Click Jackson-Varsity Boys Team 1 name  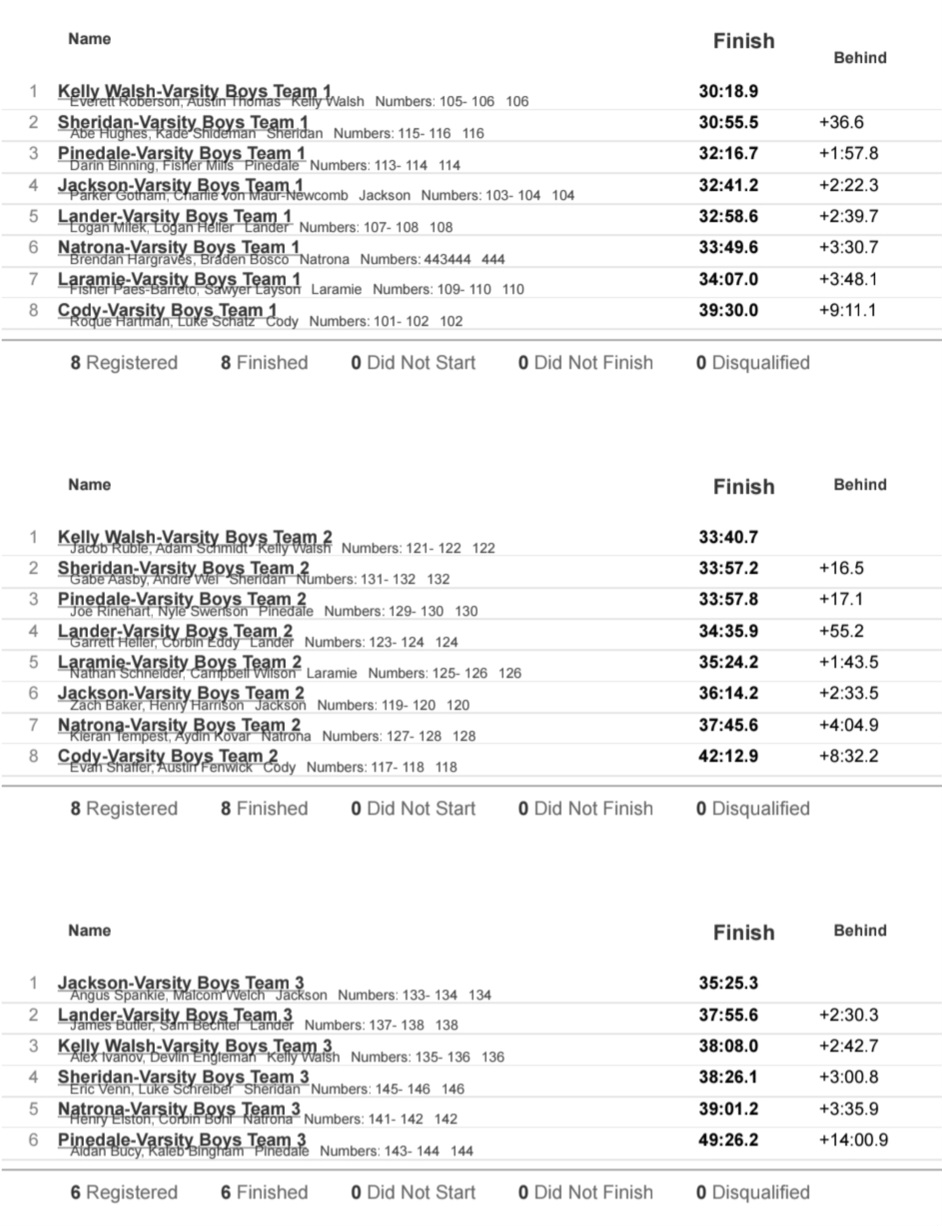180,185
